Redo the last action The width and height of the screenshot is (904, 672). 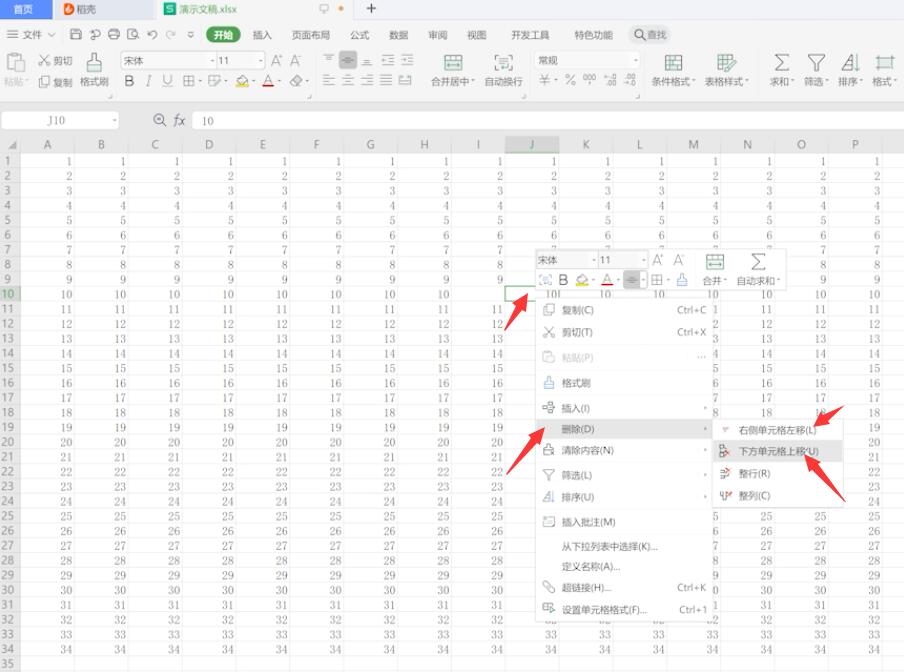pyautogui.click(x=171, y=35)
